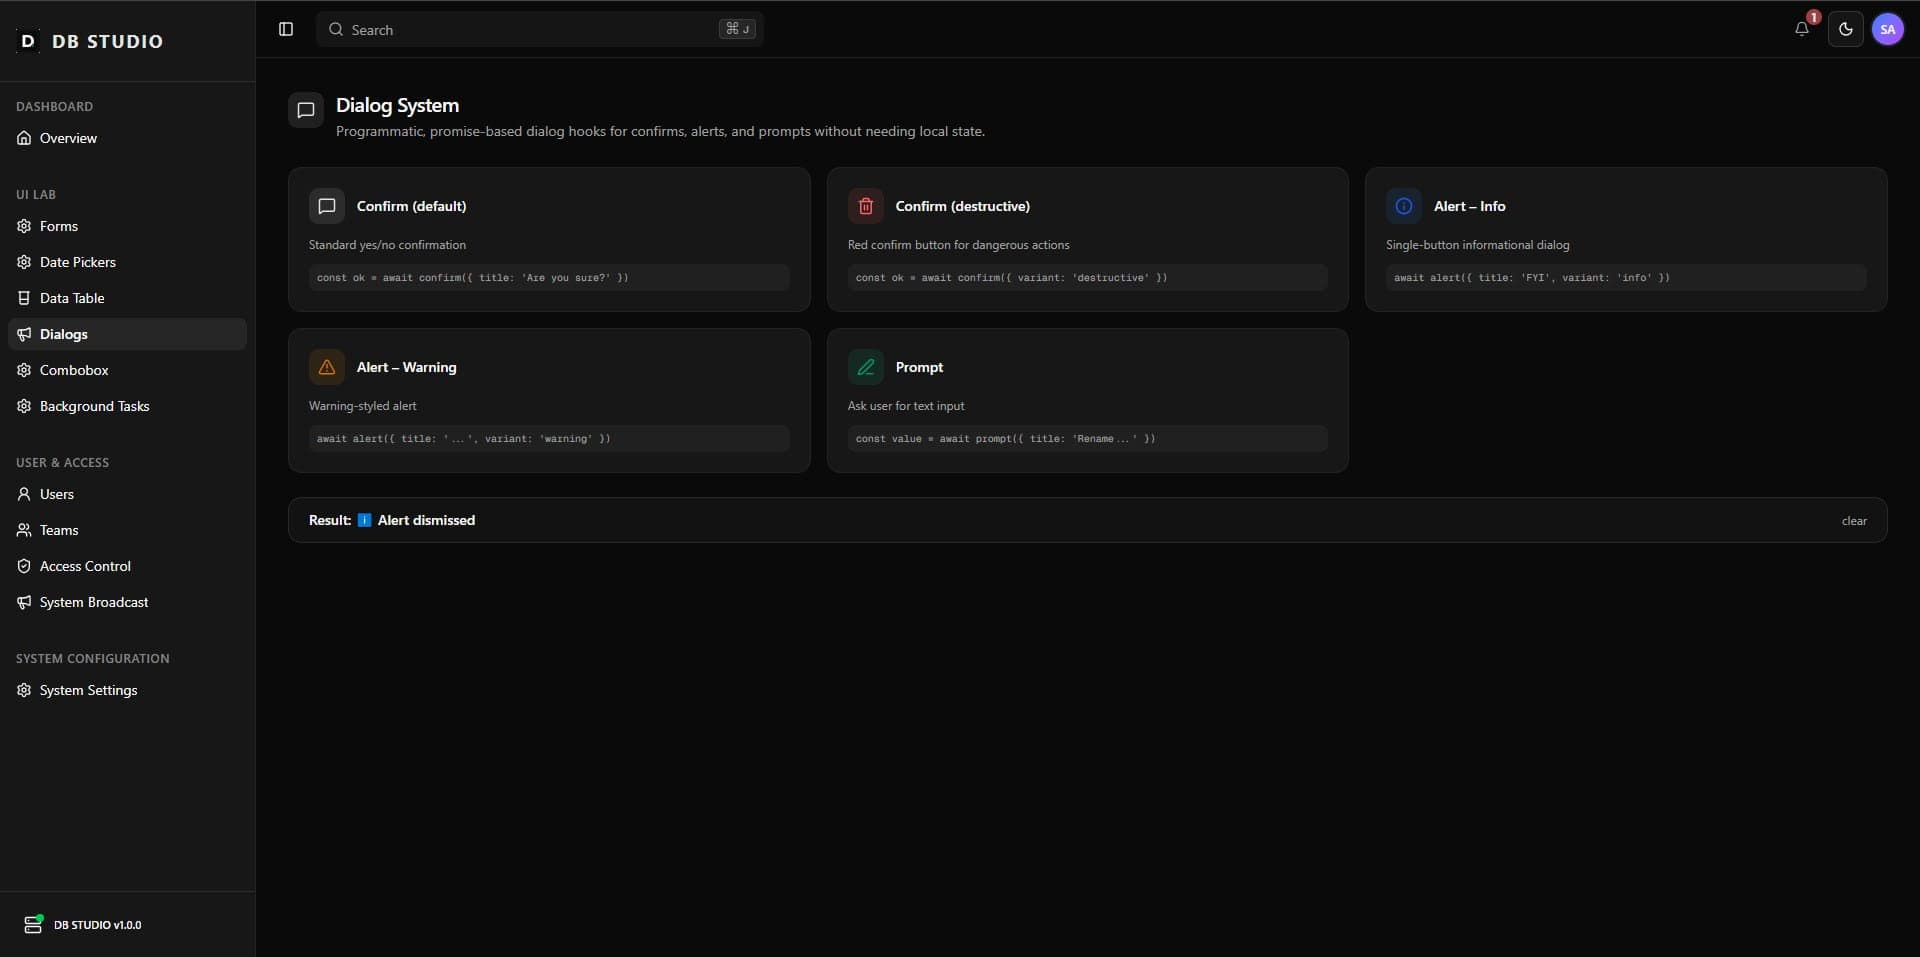Open System Settings in sidebar
The width and height of the screenshot is (1920, 957).
(x=88, y=690)
